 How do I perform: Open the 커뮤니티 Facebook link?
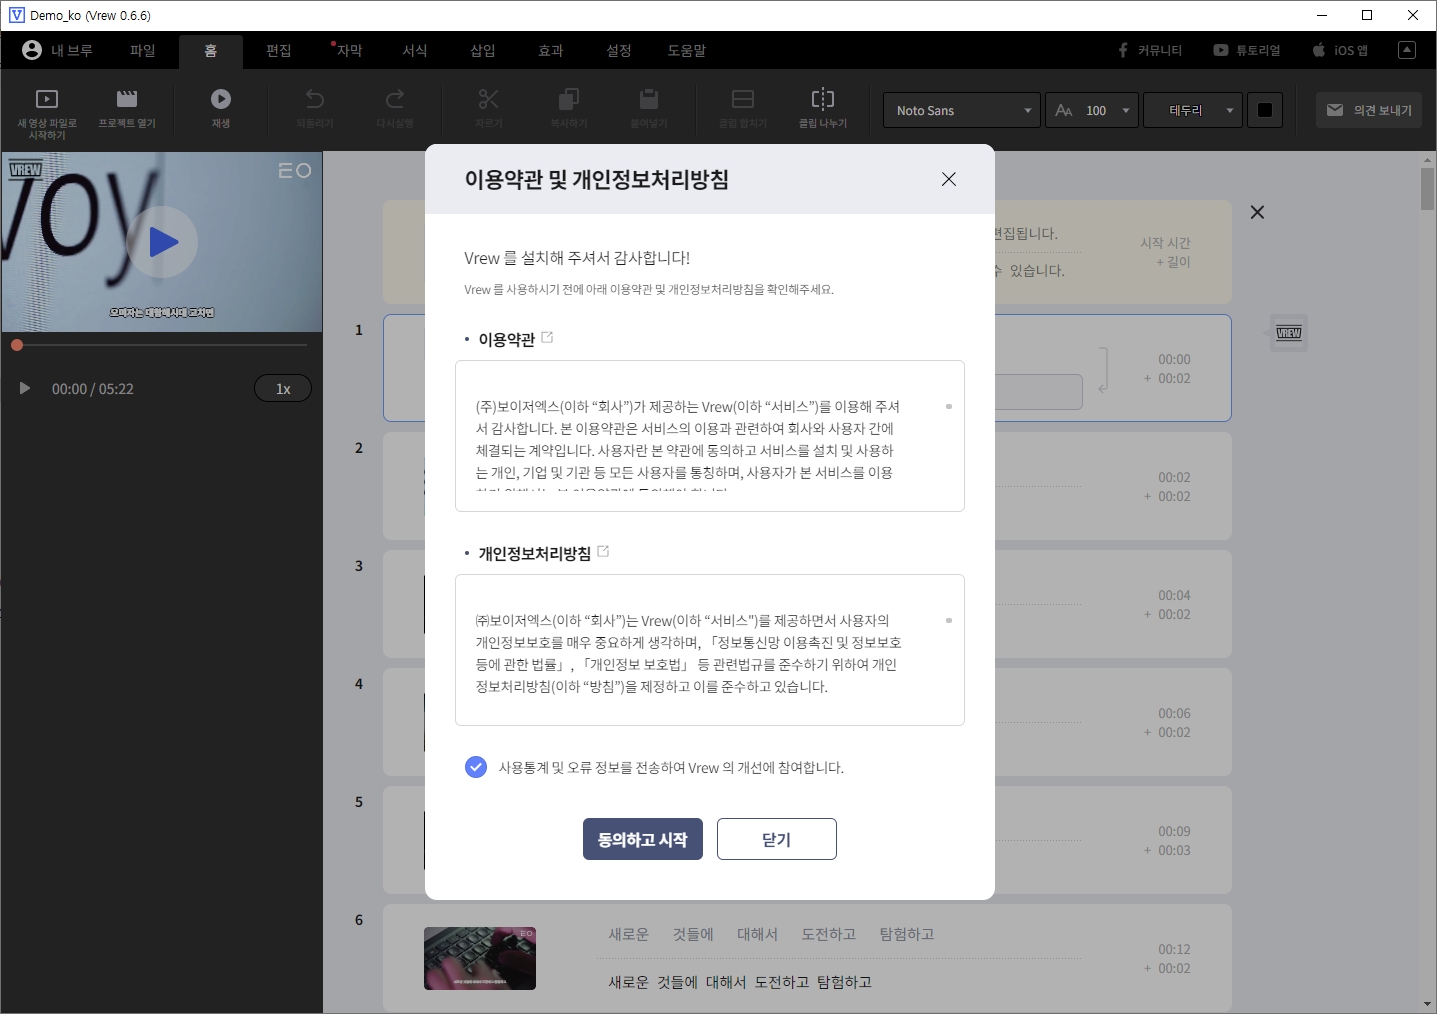[x=1149, y=50]
